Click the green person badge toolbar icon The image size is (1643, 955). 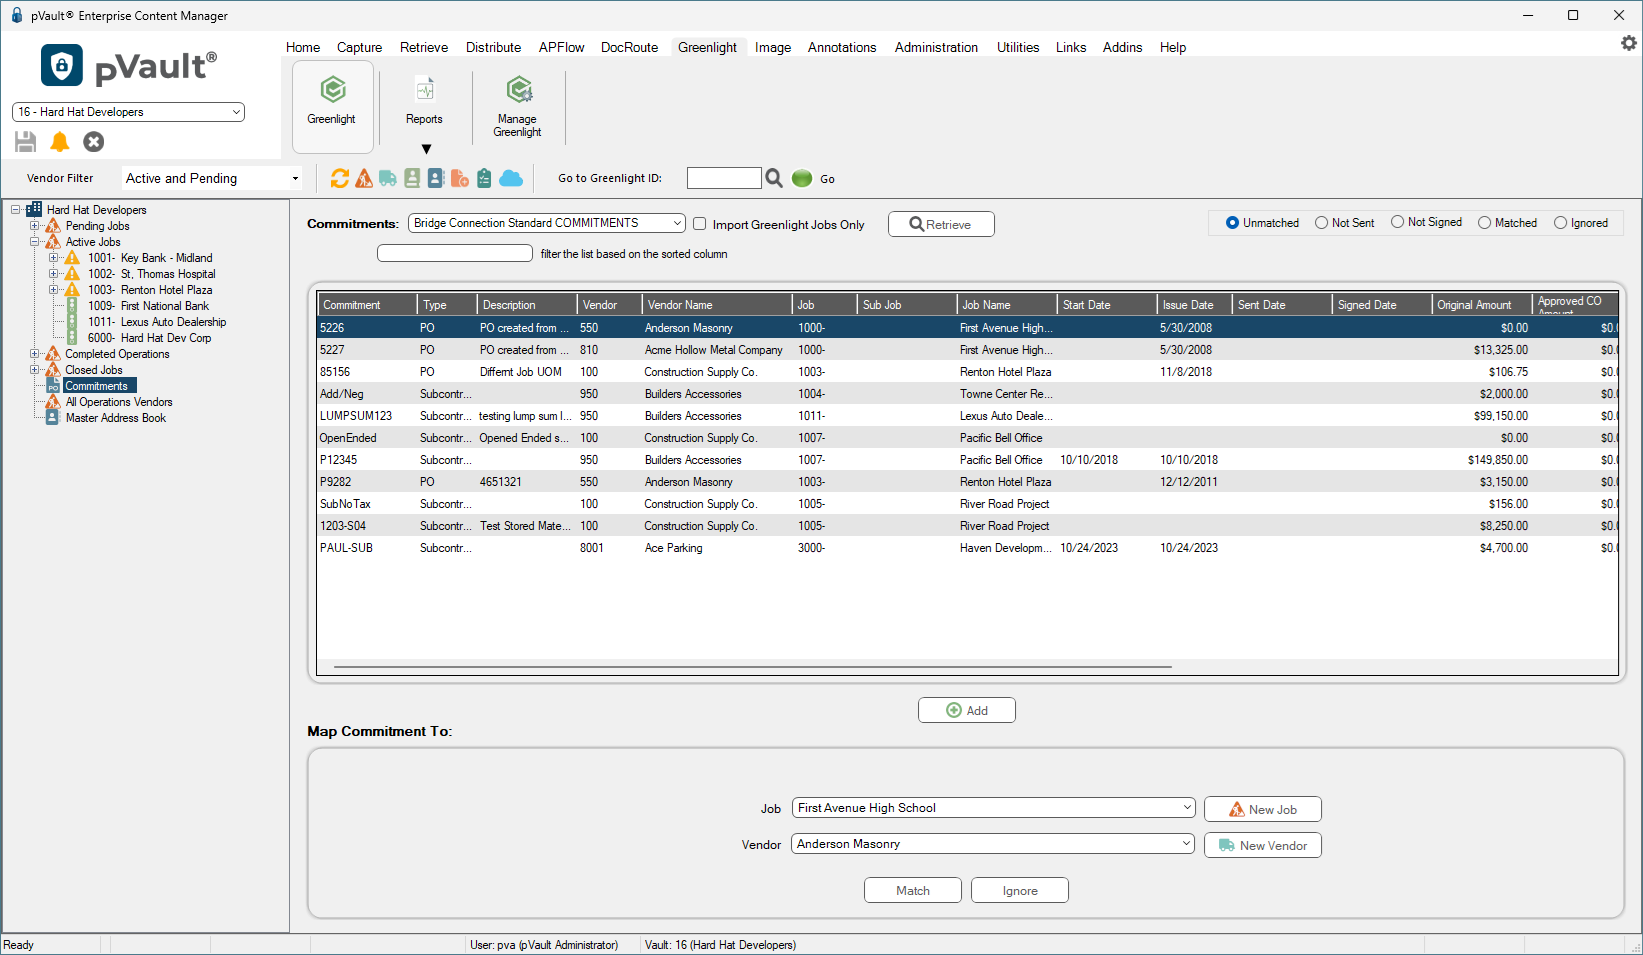tap(412, 178)
